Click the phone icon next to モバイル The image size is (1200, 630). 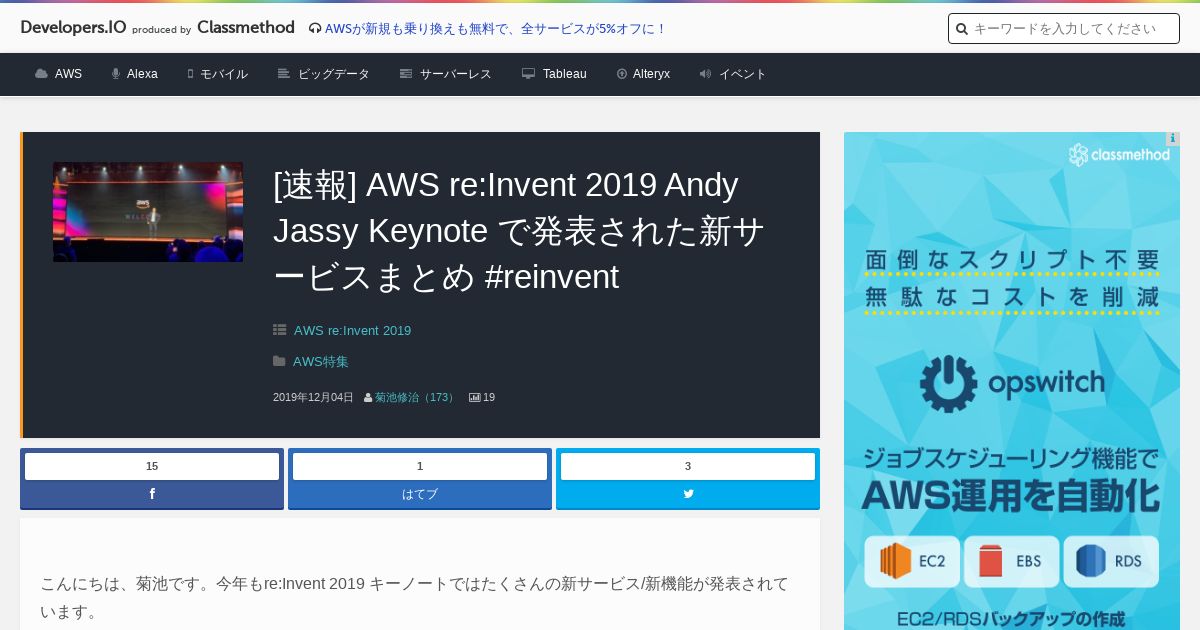coord(190,74)
